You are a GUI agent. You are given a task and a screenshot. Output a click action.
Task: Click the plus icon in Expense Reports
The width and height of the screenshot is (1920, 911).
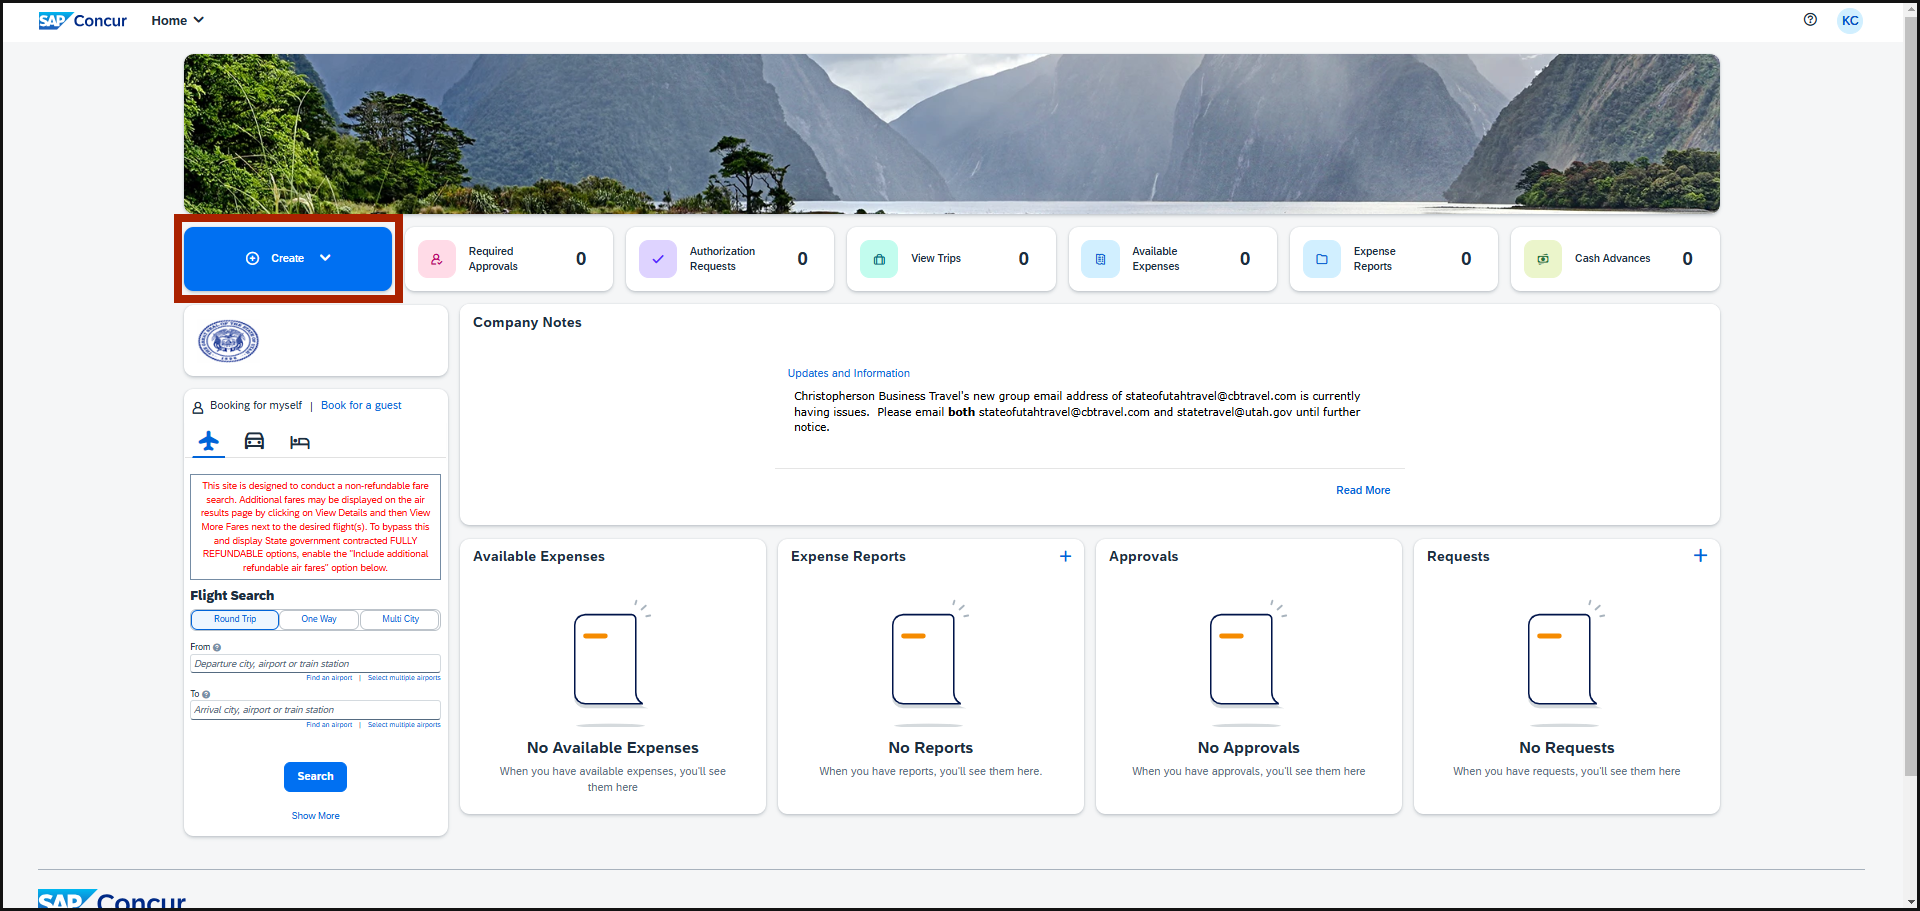coord(1065,556)
